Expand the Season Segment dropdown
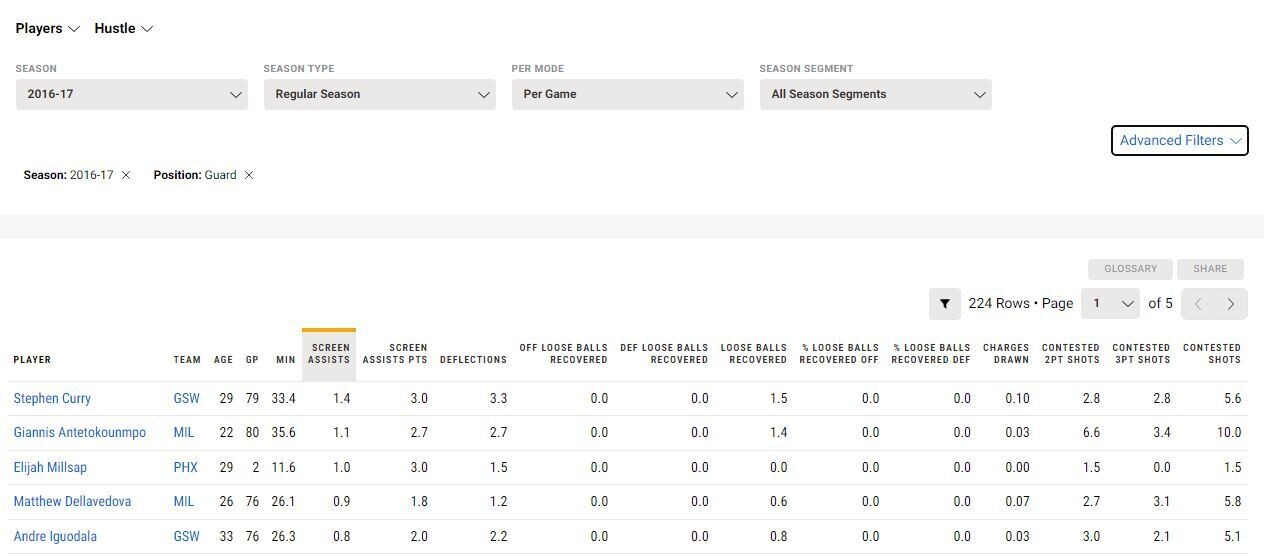This screenshot has width=1264, height=556. (x=876, y=94)
